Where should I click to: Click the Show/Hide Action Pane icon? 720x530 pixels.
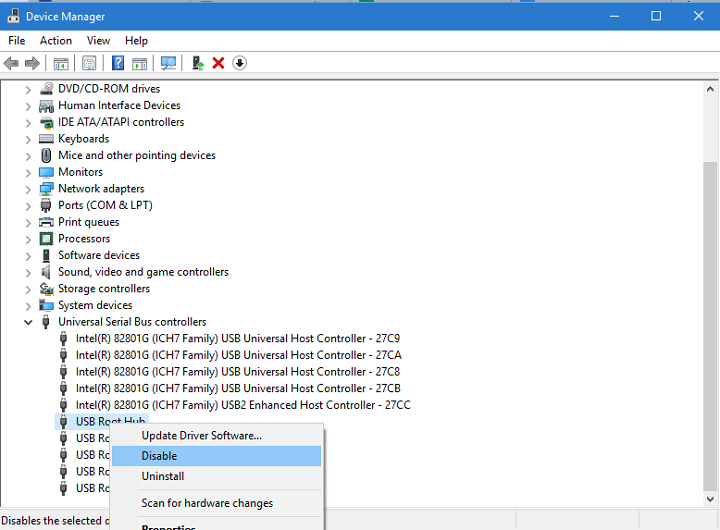click(x=140, y=63)
